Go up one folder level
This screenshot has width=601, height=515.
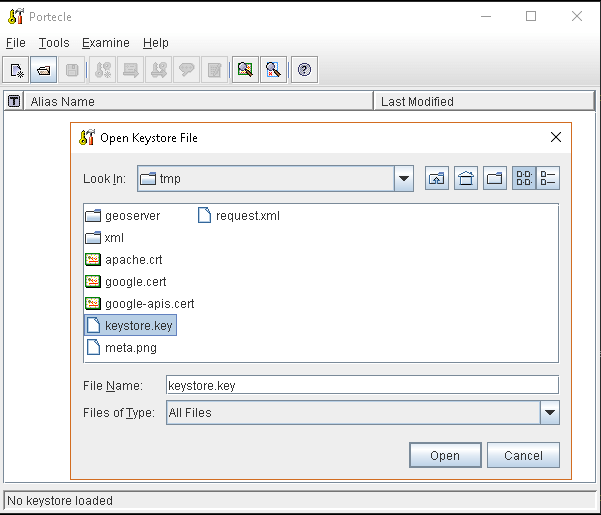click(437, 179)
